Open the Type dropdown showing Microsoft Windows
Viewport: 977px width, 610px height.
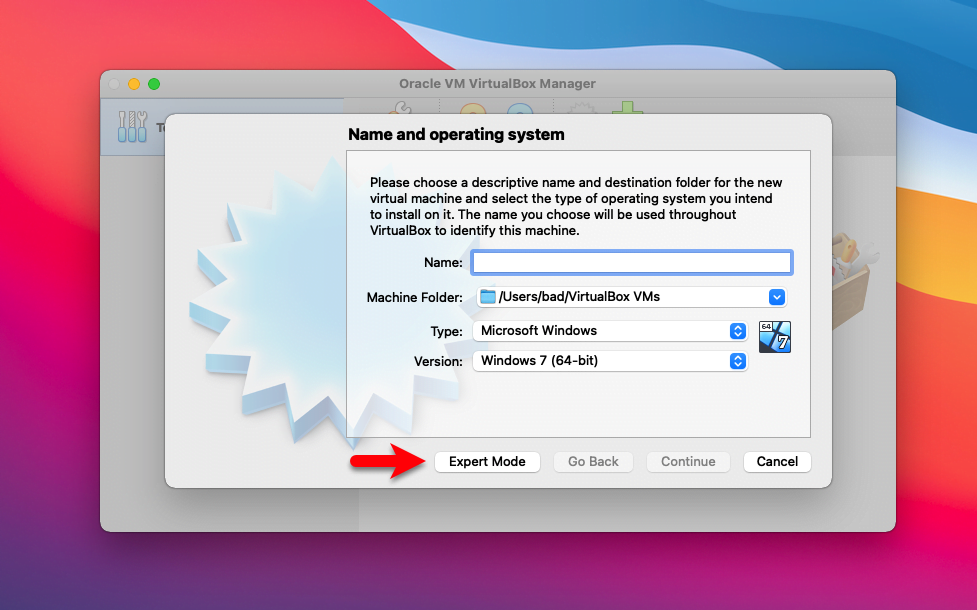[x=610, y=331]
